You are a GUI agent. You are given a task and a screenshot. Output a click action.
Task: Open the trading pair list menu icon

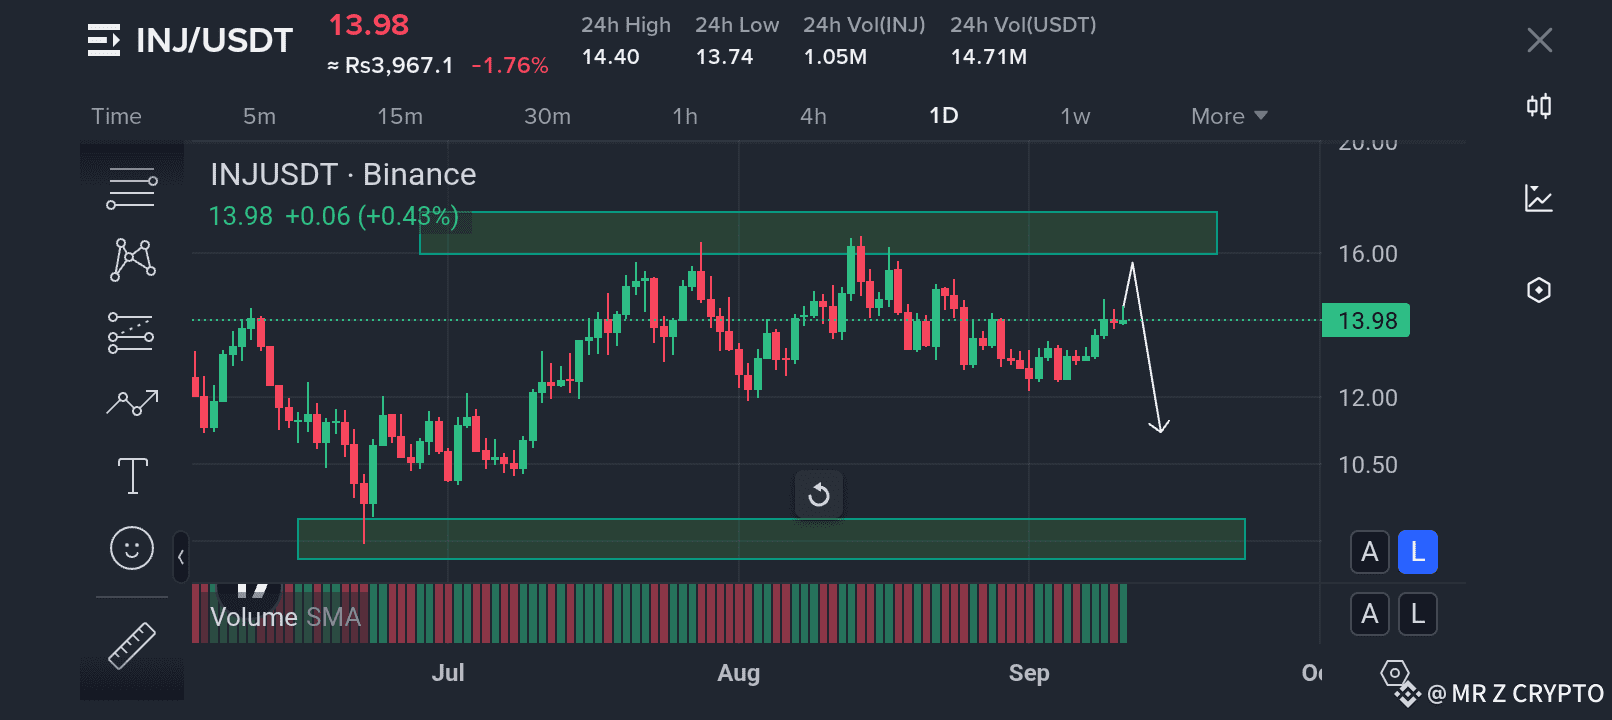click(x=104, y=40)
